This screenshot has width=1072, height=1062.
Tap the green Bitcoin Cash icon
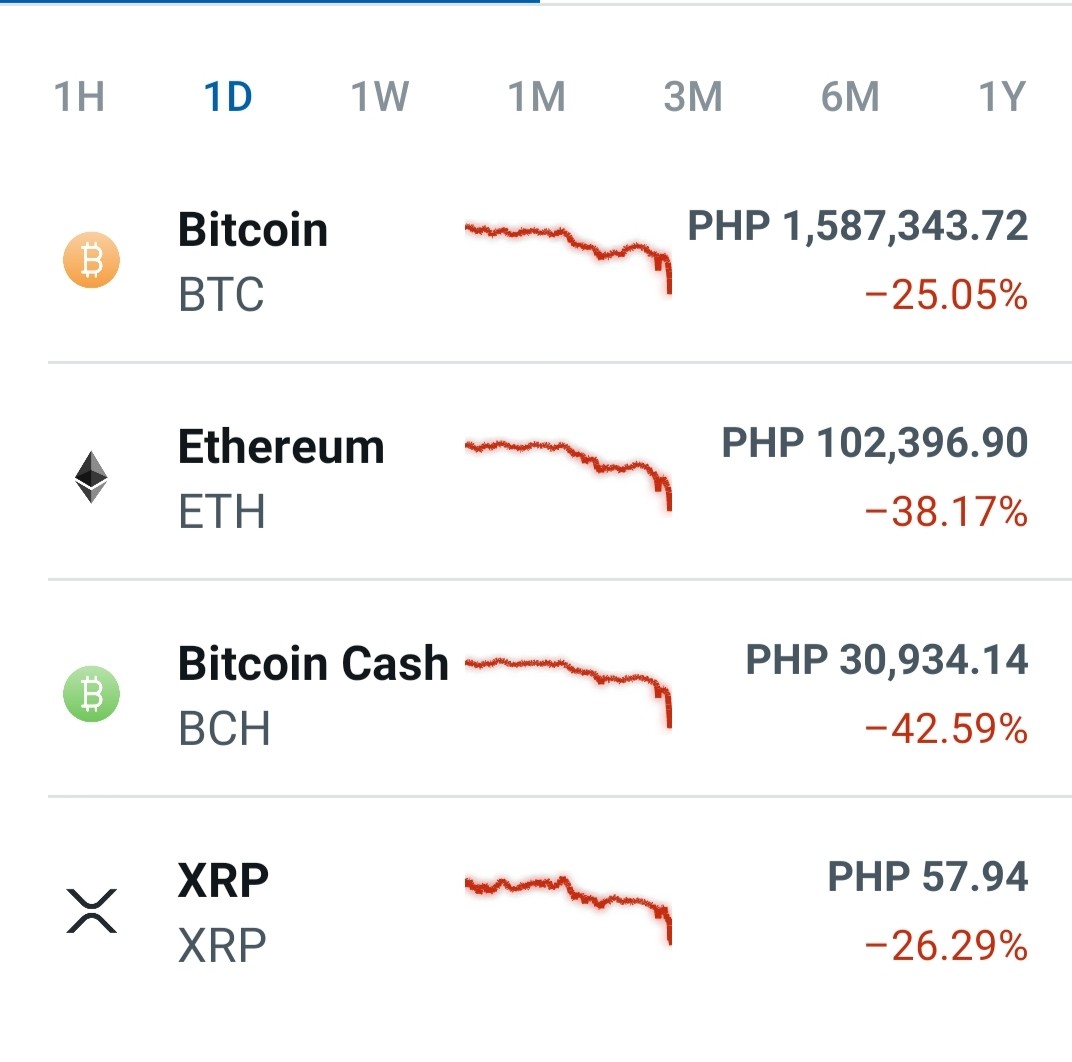tap(91, 694)
